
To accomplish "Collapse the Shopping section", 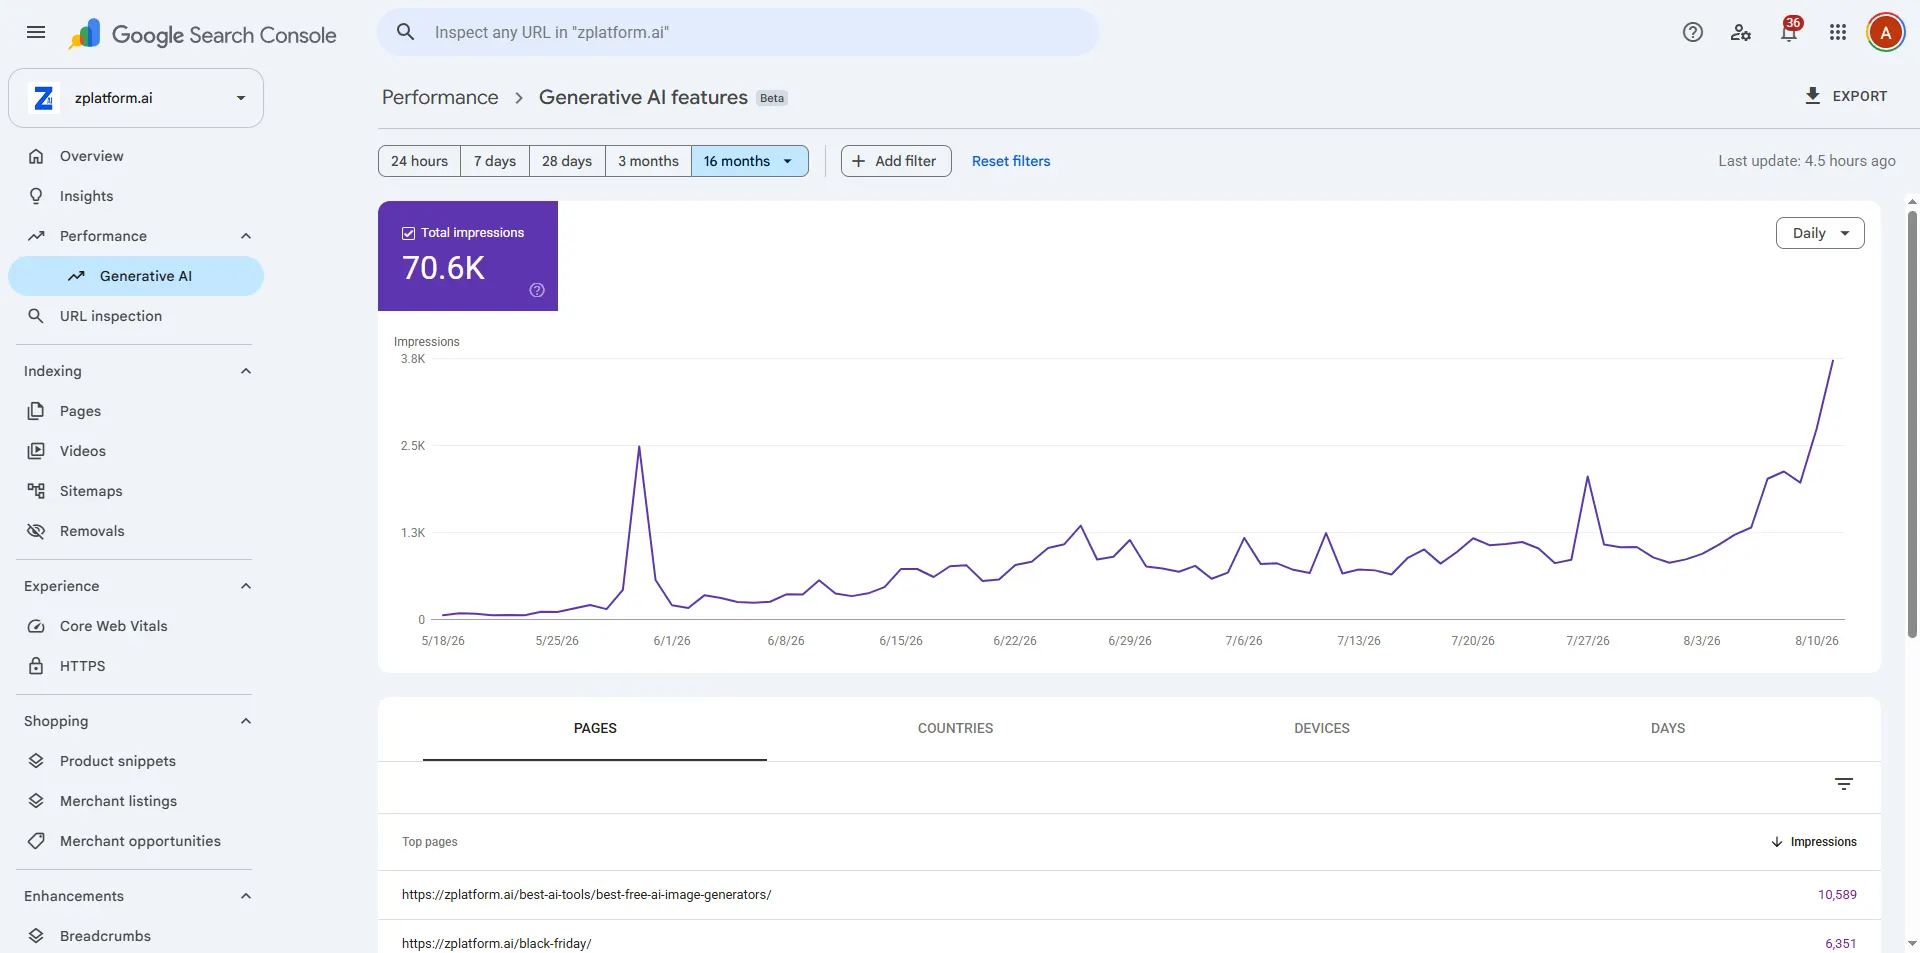I will tap(246, 721).
